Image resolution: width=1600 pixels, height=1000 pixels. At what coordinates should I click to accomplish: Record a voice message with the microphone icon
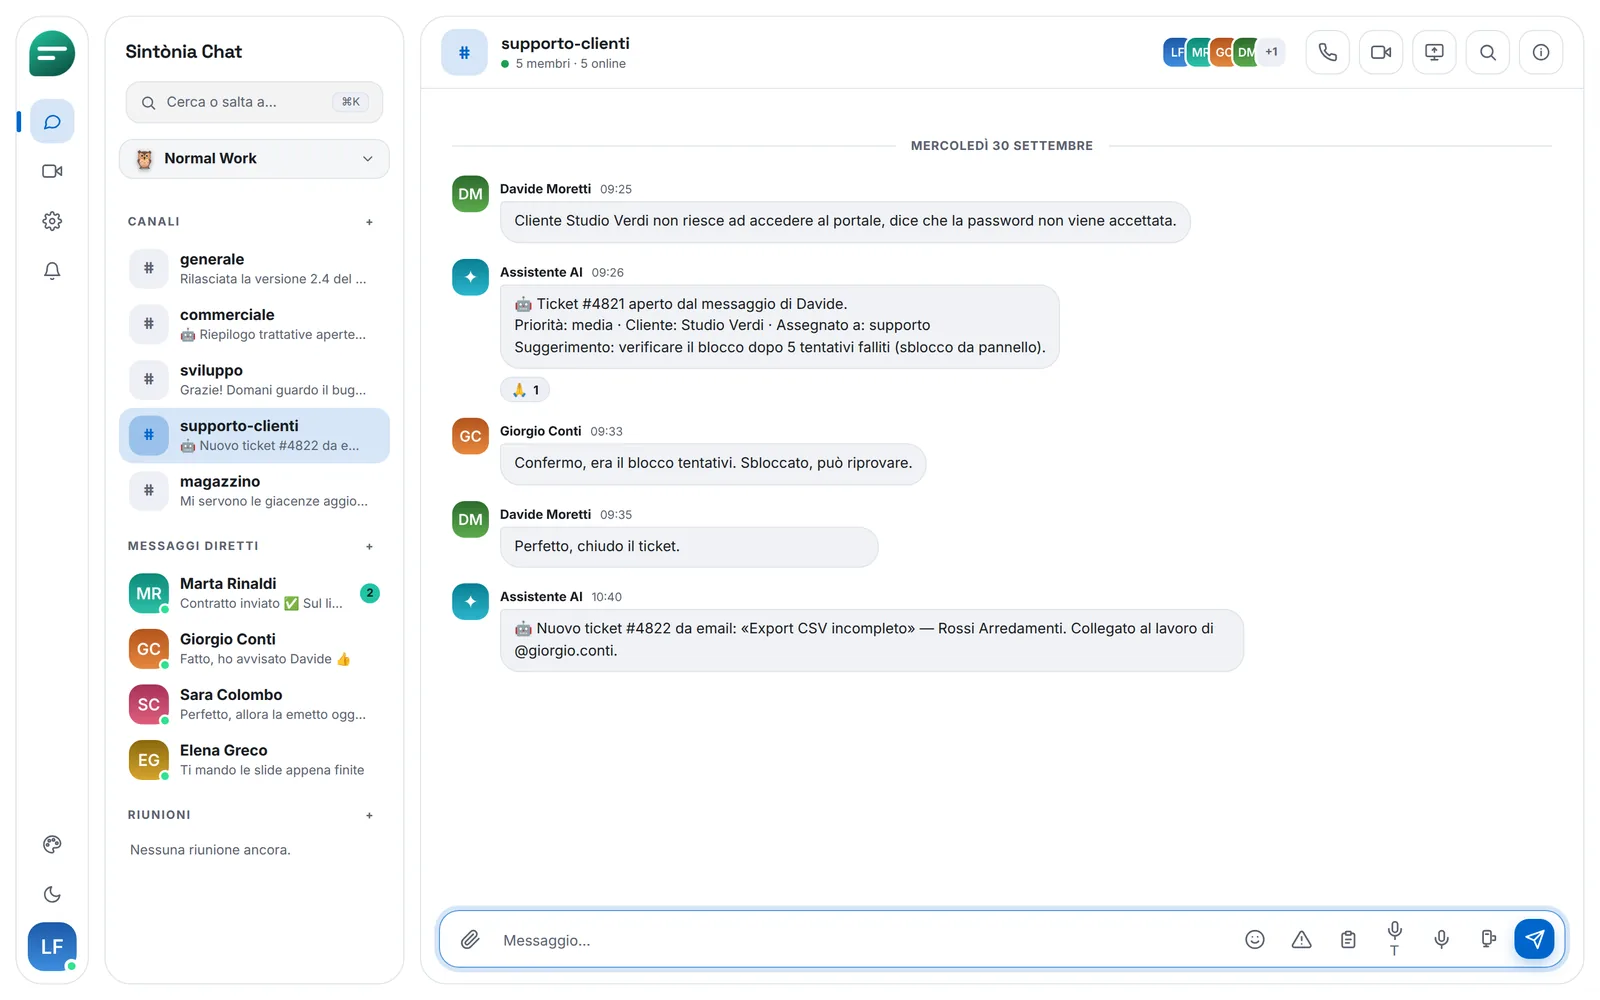click(x=1442, y=940)
